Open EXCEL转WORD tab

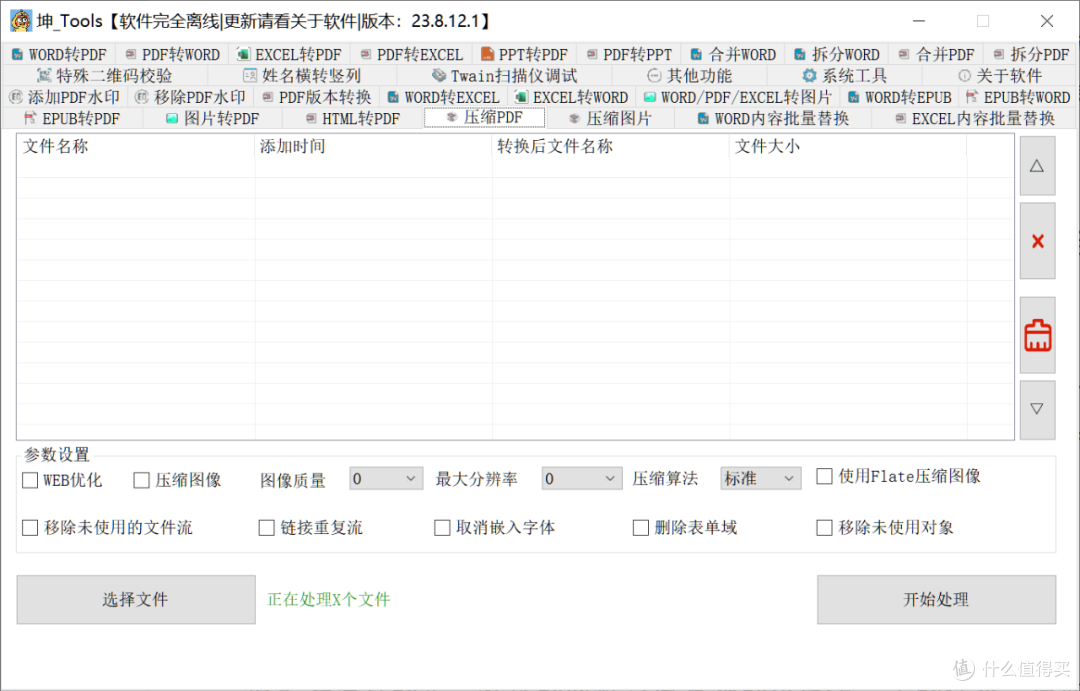pyautogui.click(x=572, y=97)
